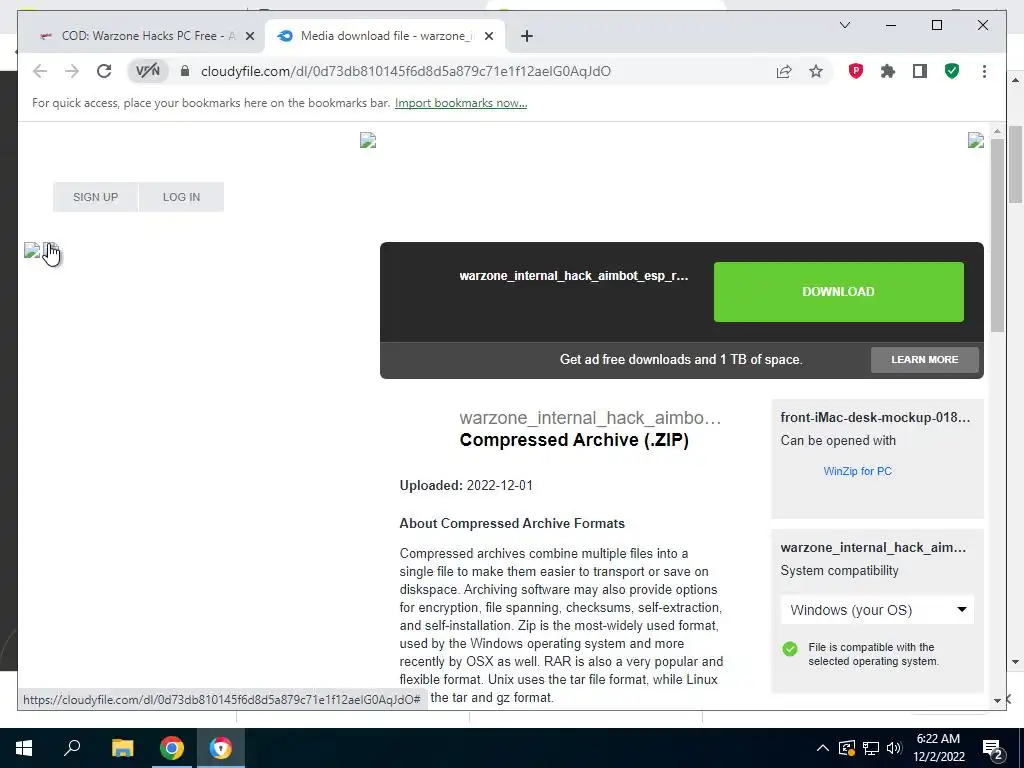Click the Uploaded: 2022-12-01 text

click(x=466, y=486)
